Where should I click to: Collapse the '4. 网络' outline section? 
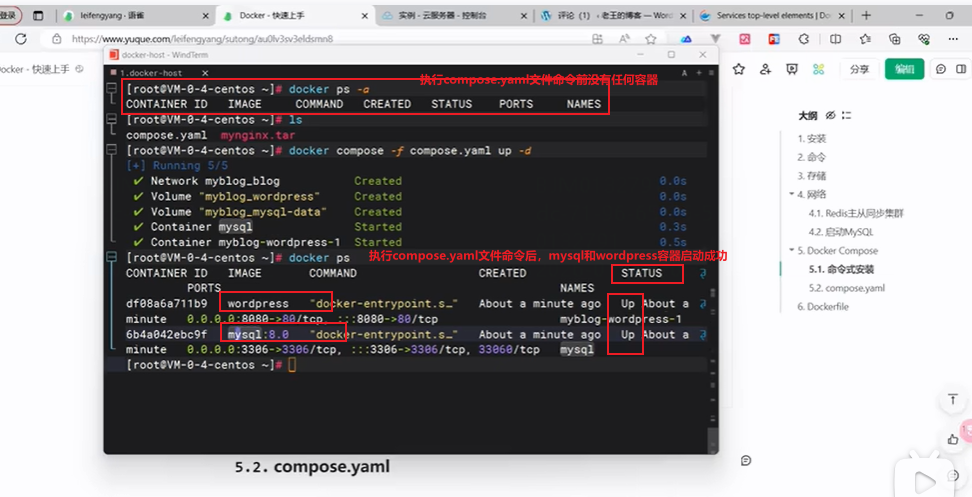point(792,194)
